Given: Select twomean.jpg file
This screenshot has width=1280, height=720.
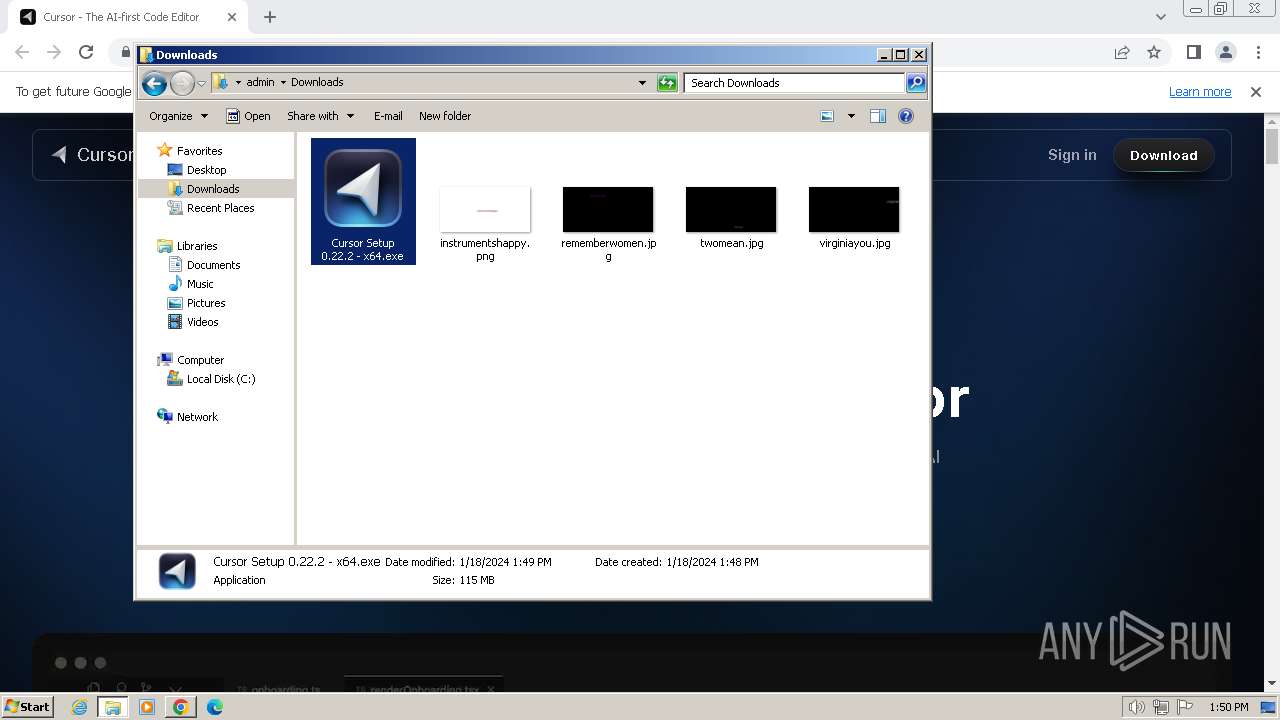Looking at the screenshot, I should 731,217.
